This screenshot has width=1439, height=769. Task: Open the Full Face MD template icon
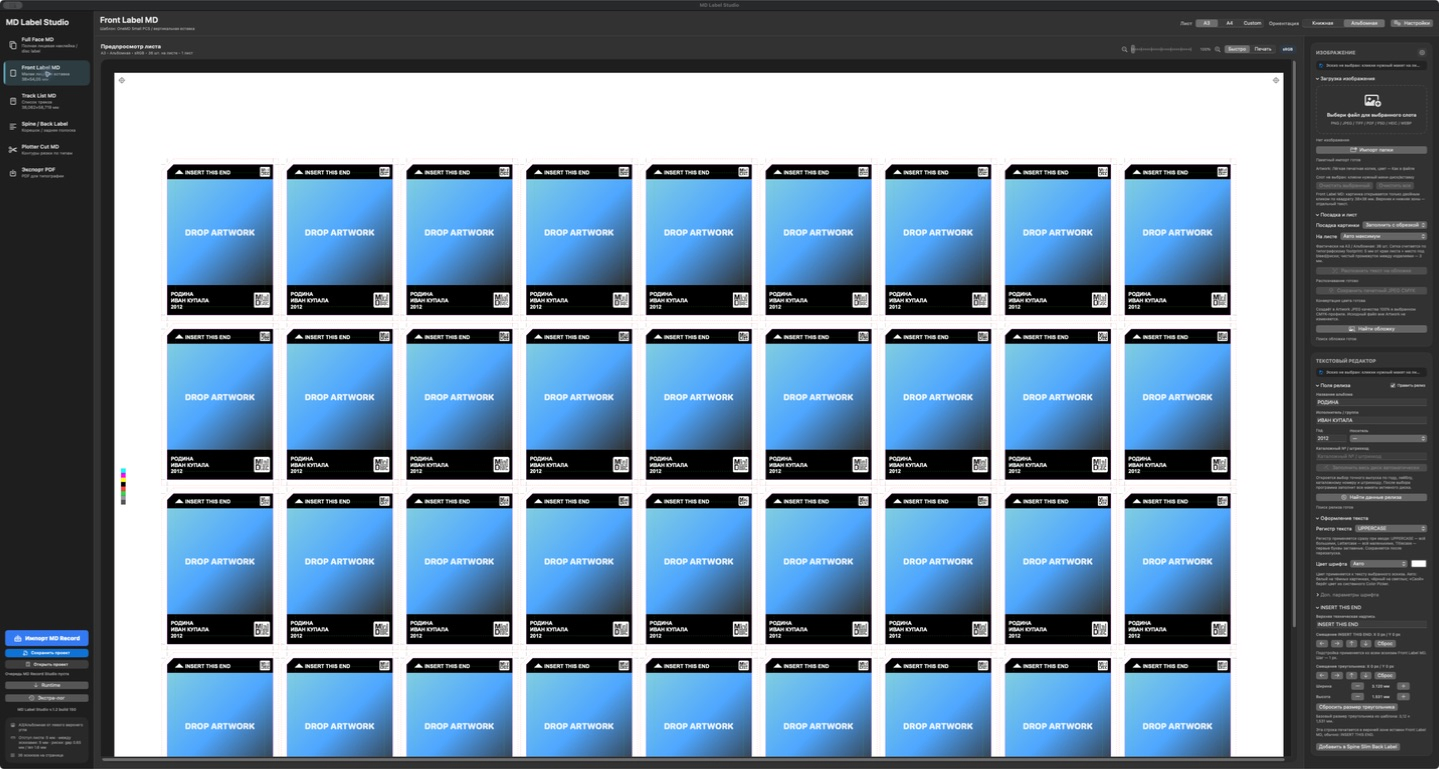pyautogui.click(x=12, y=45)
